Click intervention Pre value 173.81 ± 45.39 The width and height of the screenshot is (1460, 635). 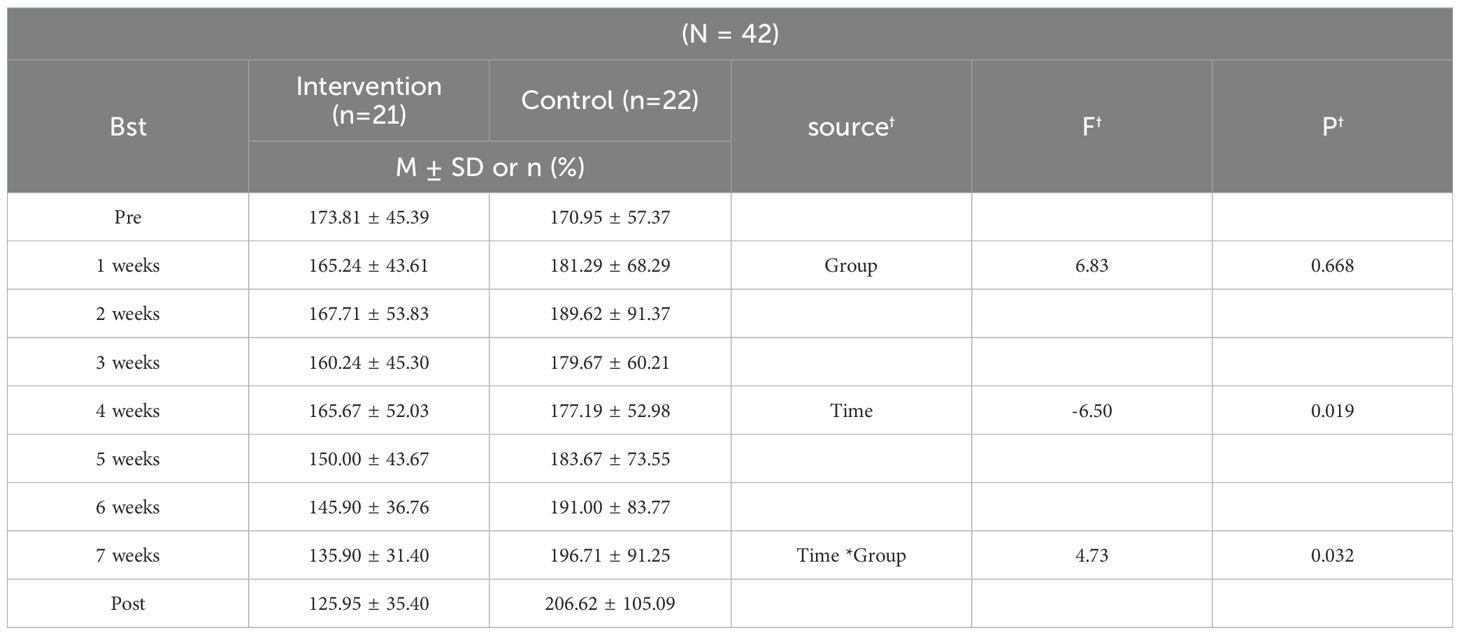pos(368,217)
